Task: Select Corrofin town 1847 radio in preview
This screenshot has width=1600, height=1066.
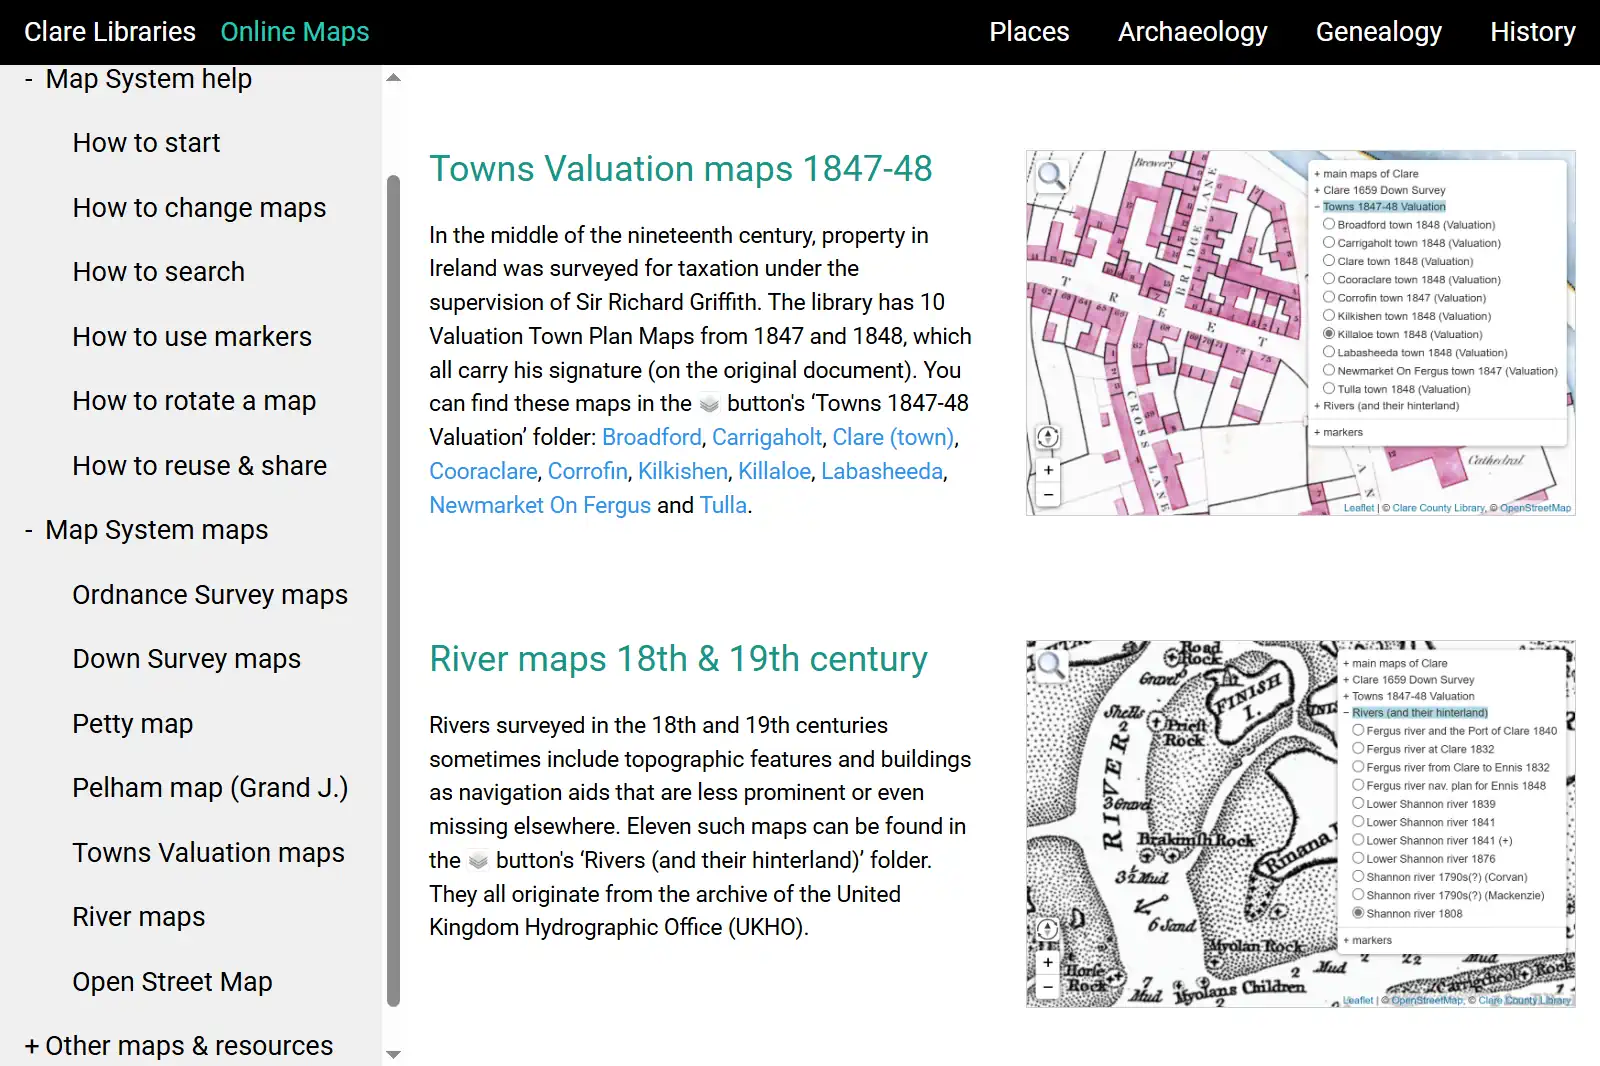Action: [x=1329, y=297]
